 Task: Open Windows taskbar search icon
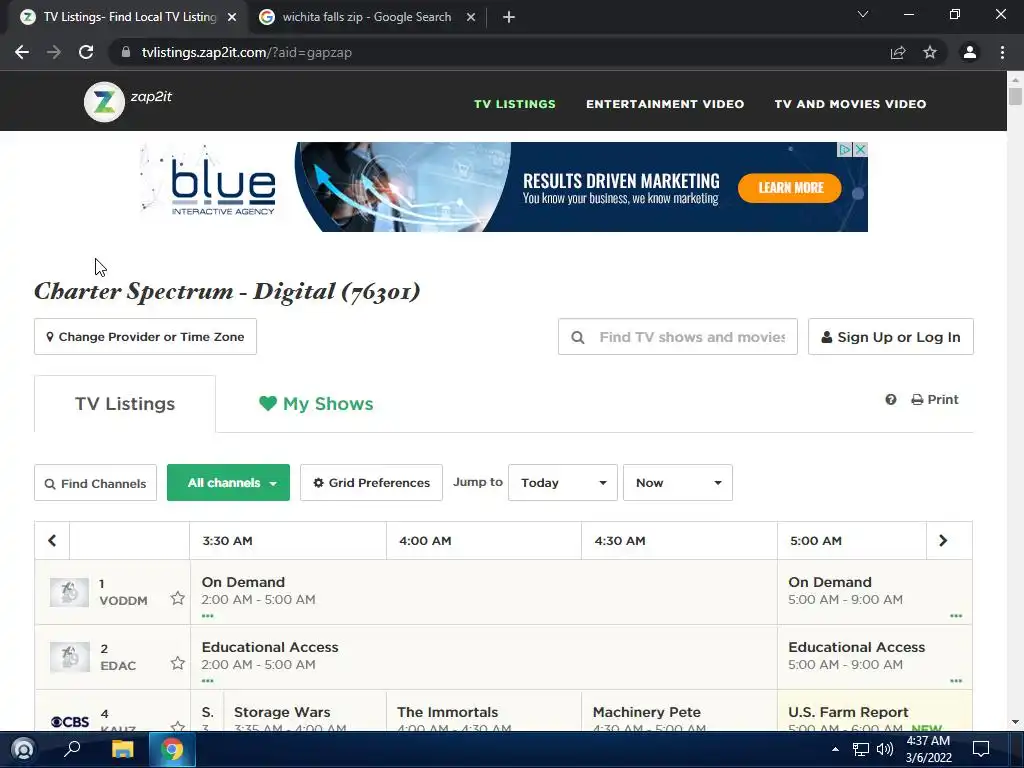[72, 749]
